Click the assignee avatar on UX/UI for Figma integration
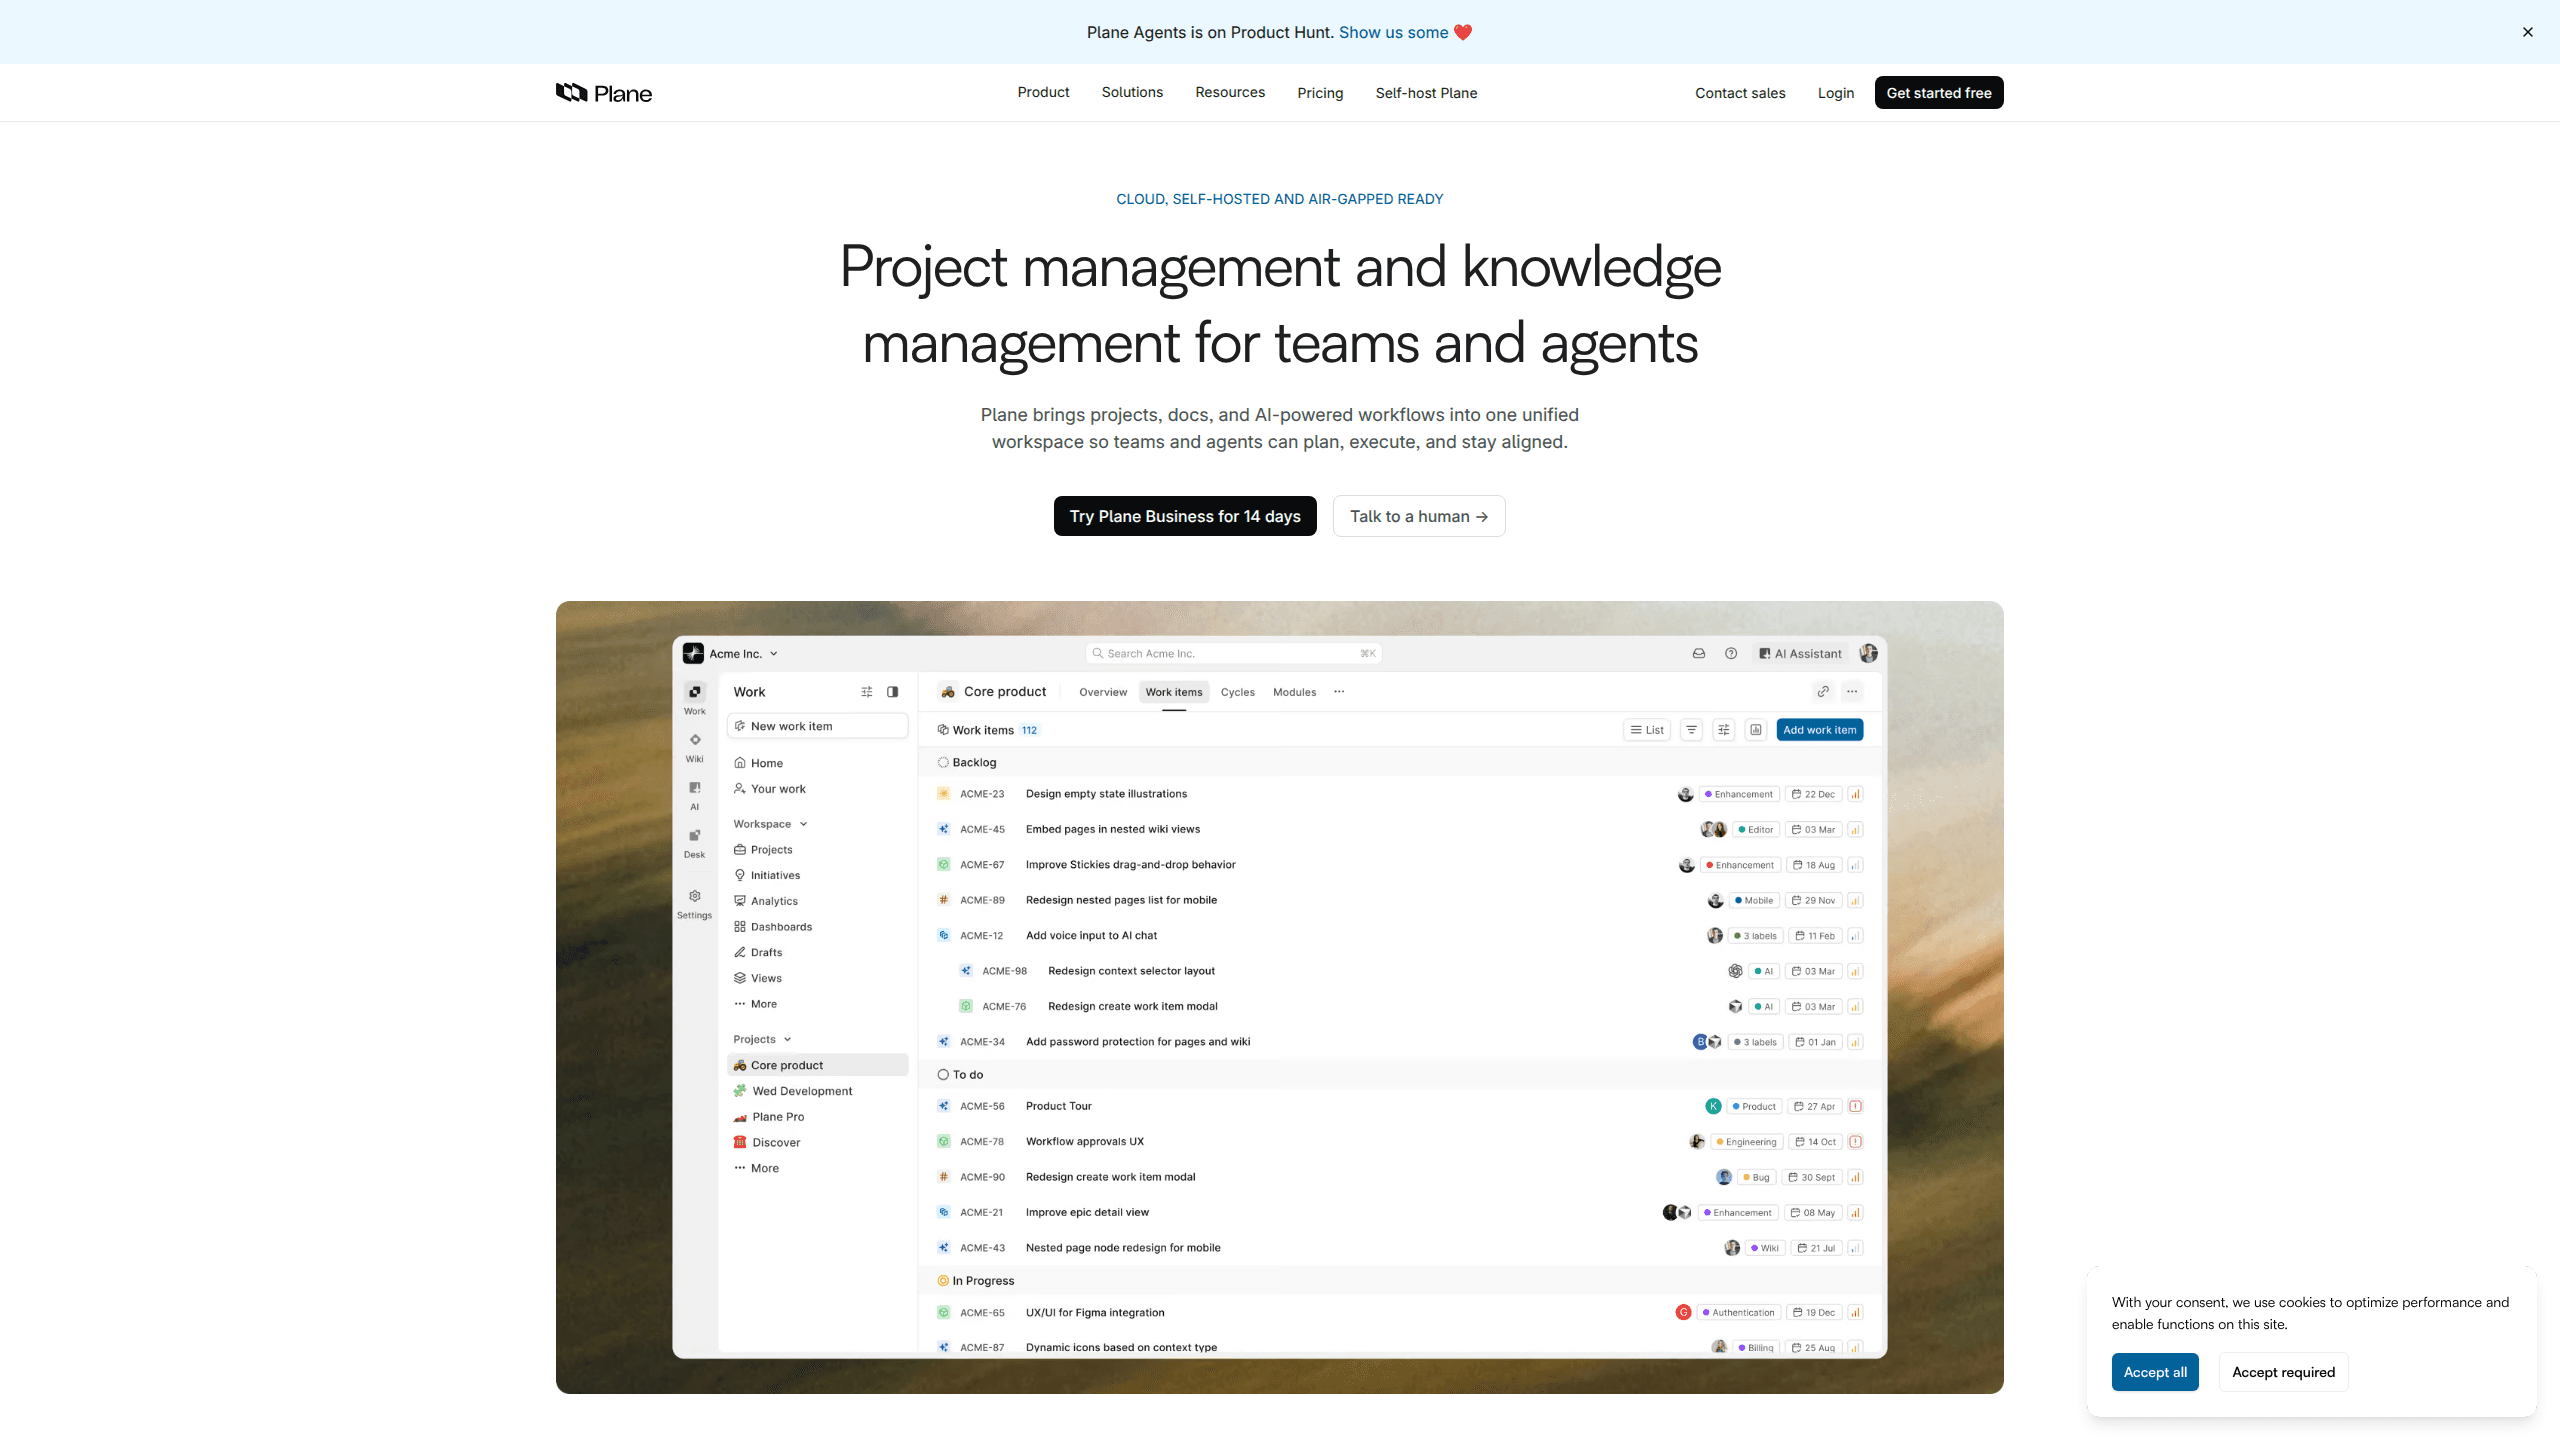 click(1684, 1313)
